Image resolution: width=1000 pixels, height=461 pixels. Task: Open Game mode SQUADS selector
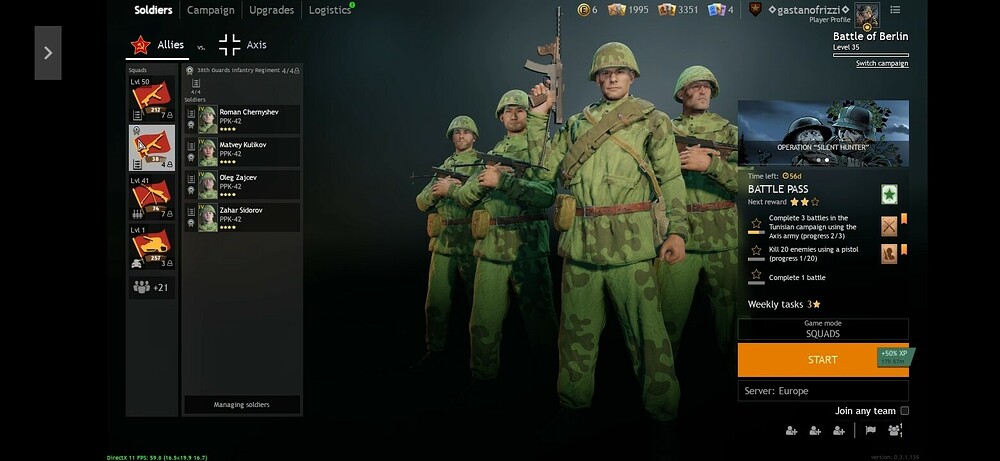[823, 329]
